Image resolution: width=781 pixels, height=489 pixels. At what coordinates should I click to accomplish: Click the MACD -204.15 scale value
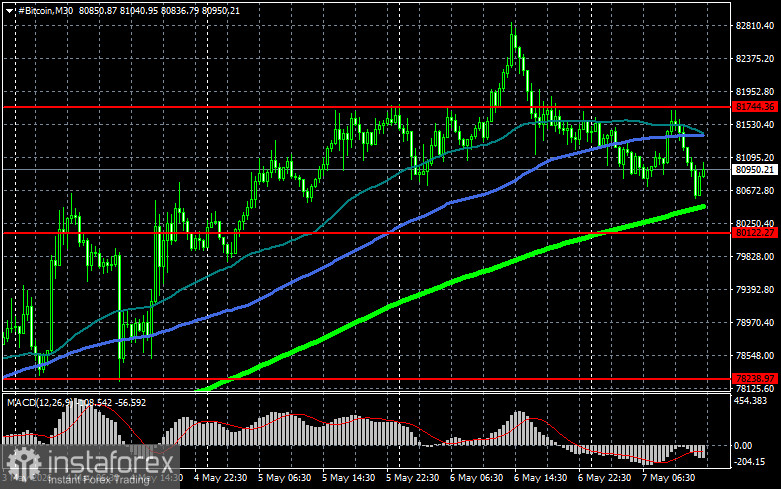click(750, 462)
